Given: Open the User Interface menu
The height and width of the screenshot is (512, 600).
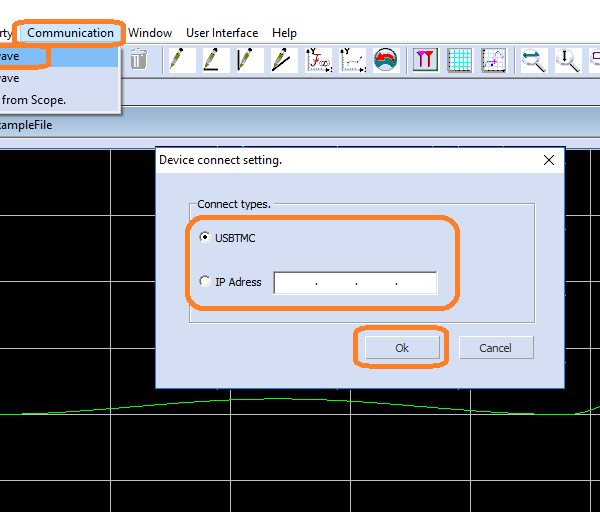Looking at the screenshot, I should [222, 33].
